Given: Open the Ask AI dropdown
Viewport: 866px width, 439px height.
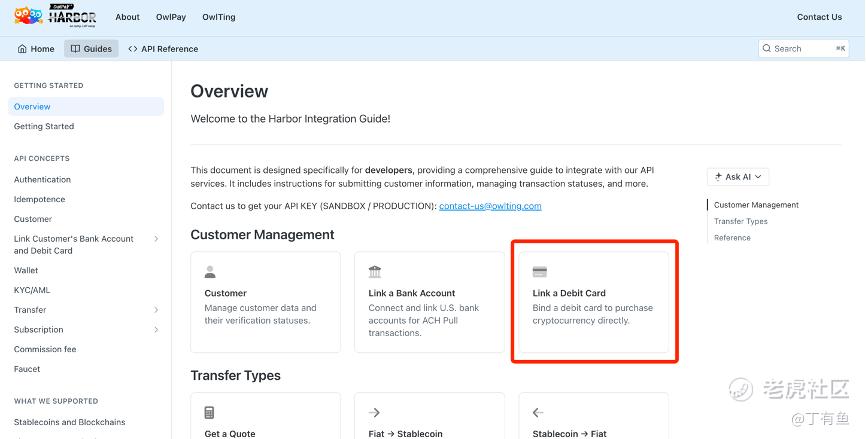Looking at the screenshot, I should tap(738, 177).
